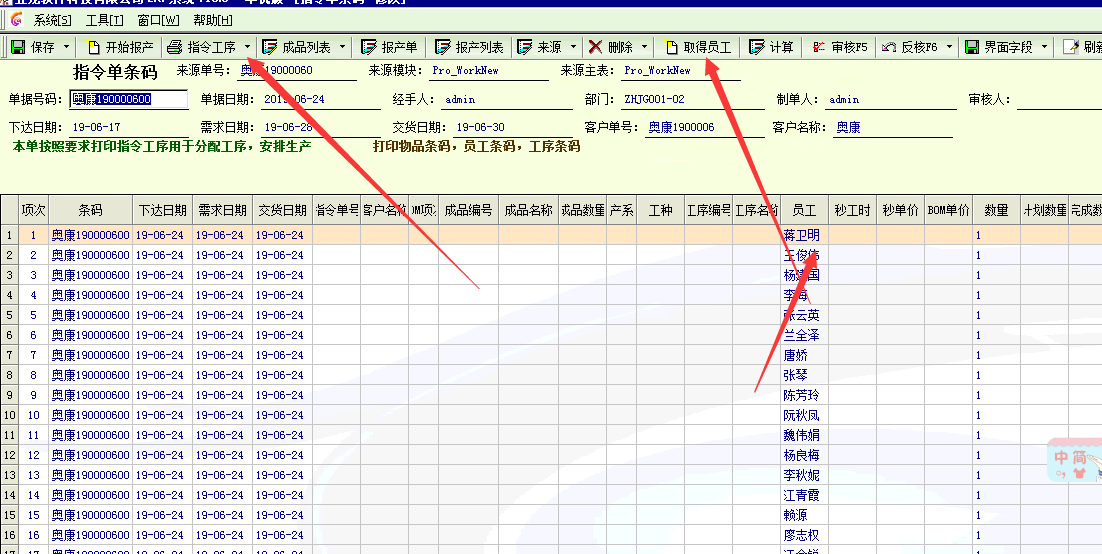Image resolution: width=1102 pixels, height=554 pixels.
Task: Click the 报产单 toolbar icon
Action: 369,47
